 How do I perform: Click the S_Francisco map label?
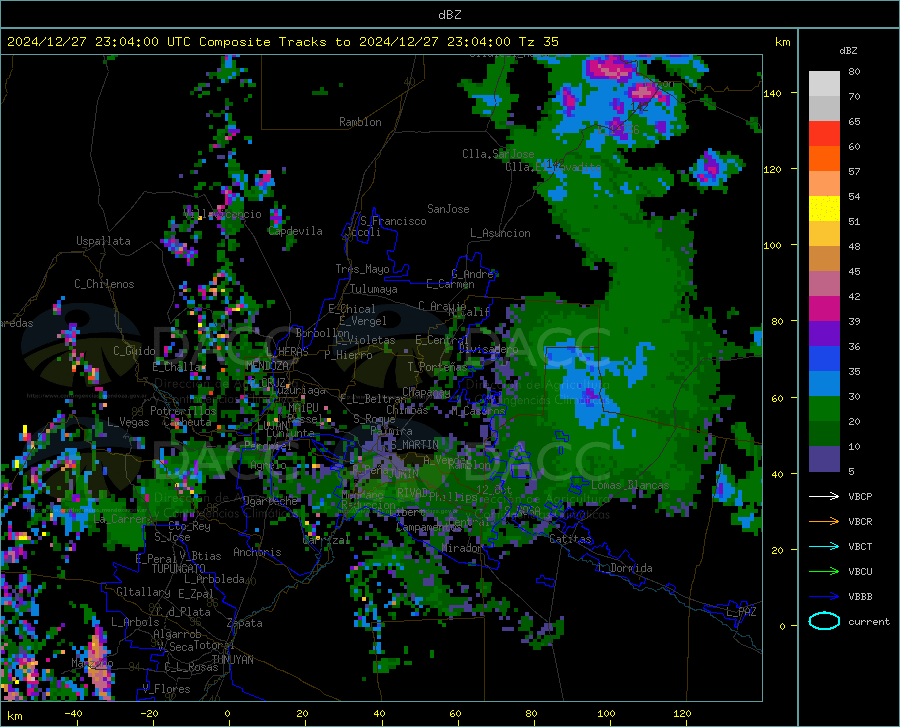pyautogui.click(x=393, y=221)
